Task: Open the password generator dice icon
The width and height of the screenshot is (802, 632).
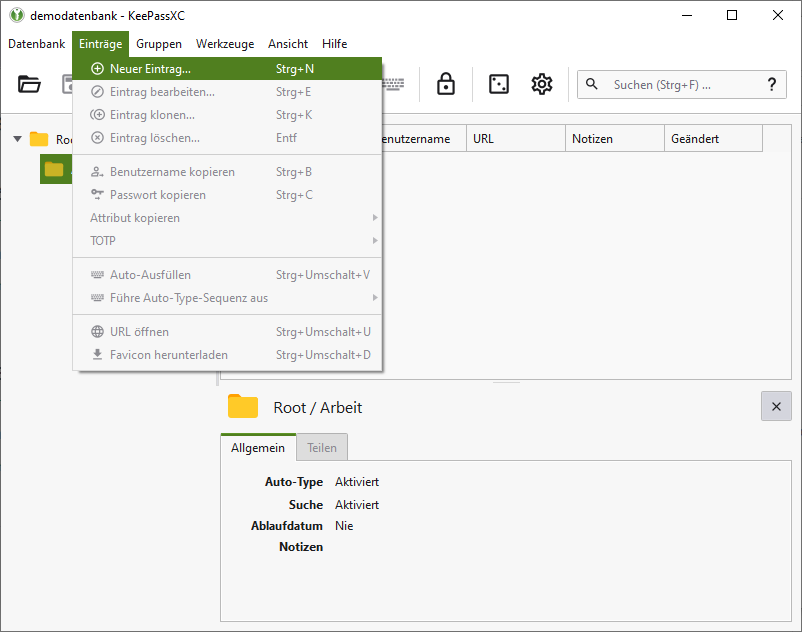Action: coord(498,85)
